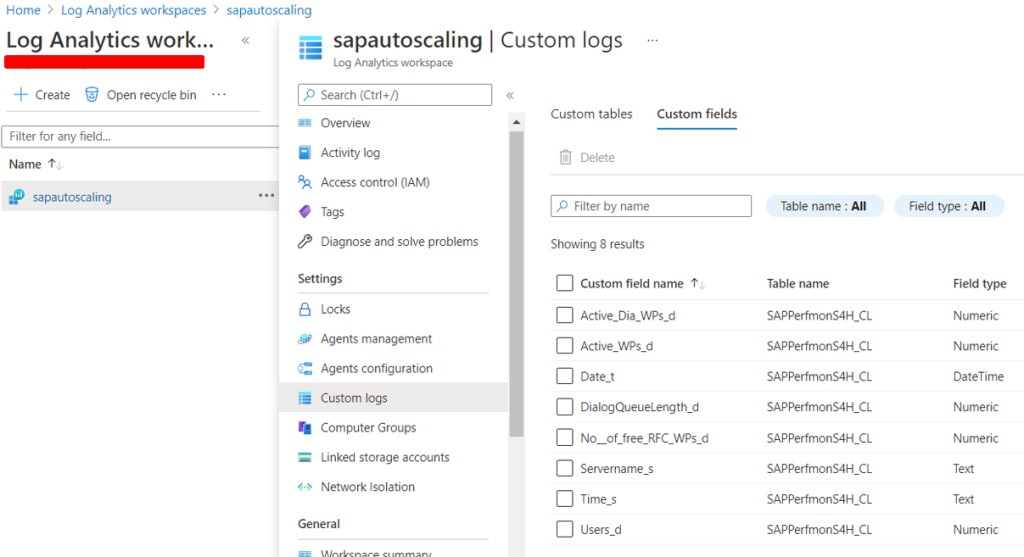This screenshot has width=1024, height=557.
Task: Check the Active_WPs_d field checkbox
Action: (x=565, y=345)
